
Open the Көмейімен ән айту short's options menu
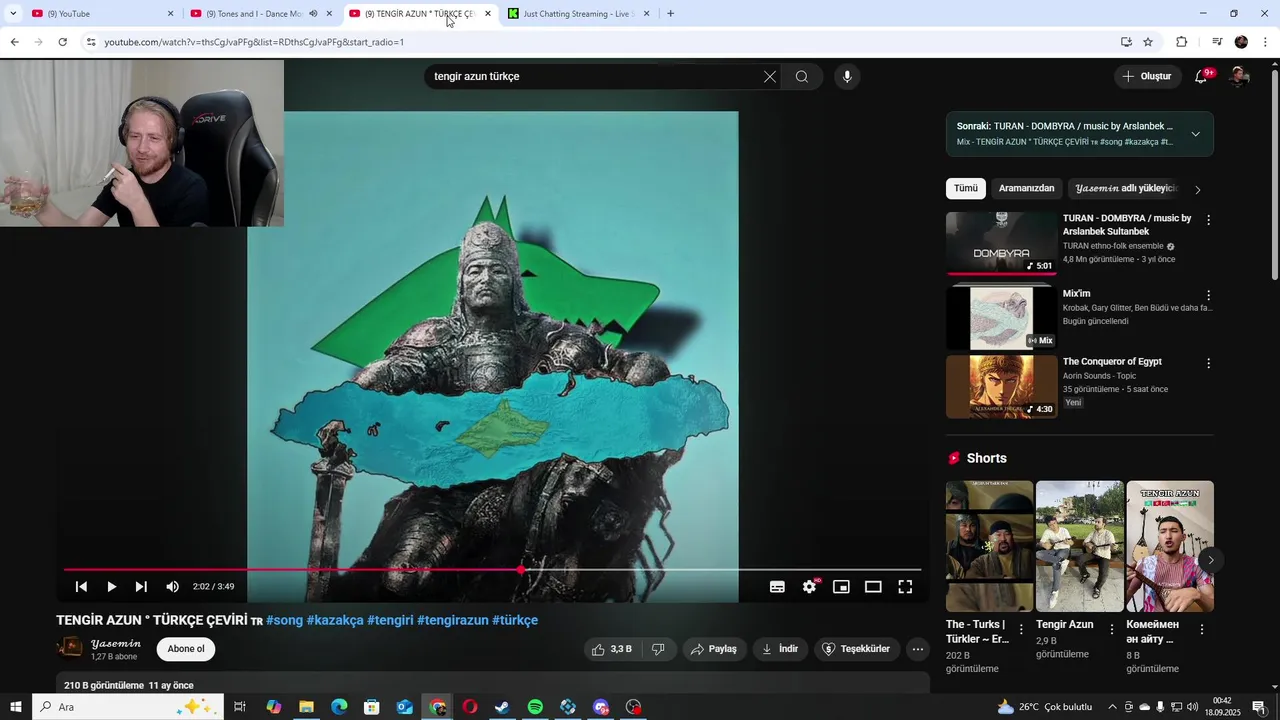(x=1202, y=630)
